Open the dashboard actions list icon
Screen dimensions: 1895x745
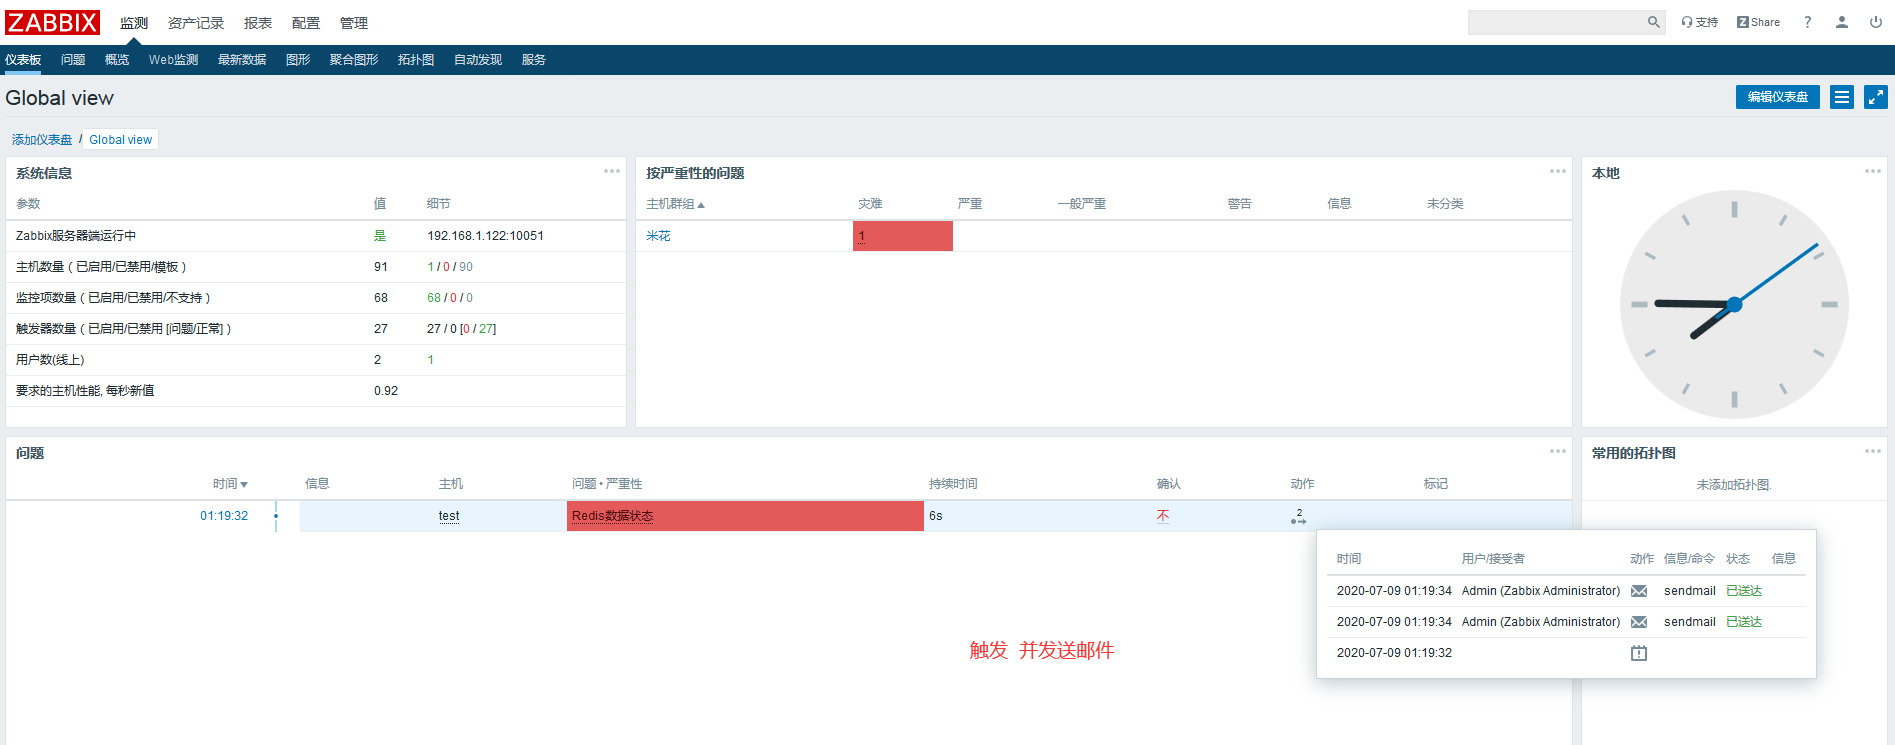click(1841, 97)
